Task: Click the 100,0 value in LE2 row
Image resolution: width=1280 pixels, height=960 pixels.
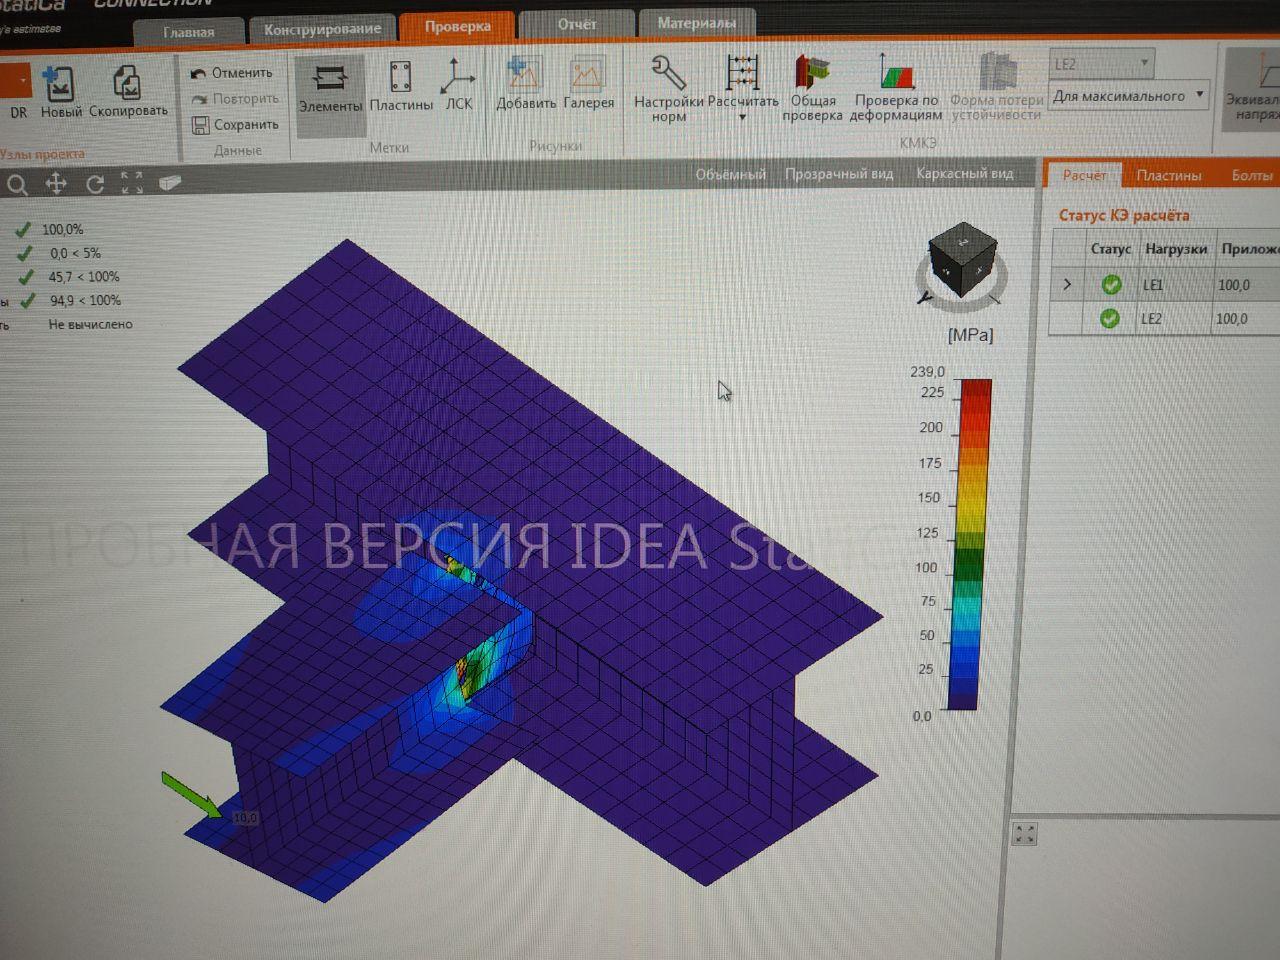Action: click(1232, 319)
